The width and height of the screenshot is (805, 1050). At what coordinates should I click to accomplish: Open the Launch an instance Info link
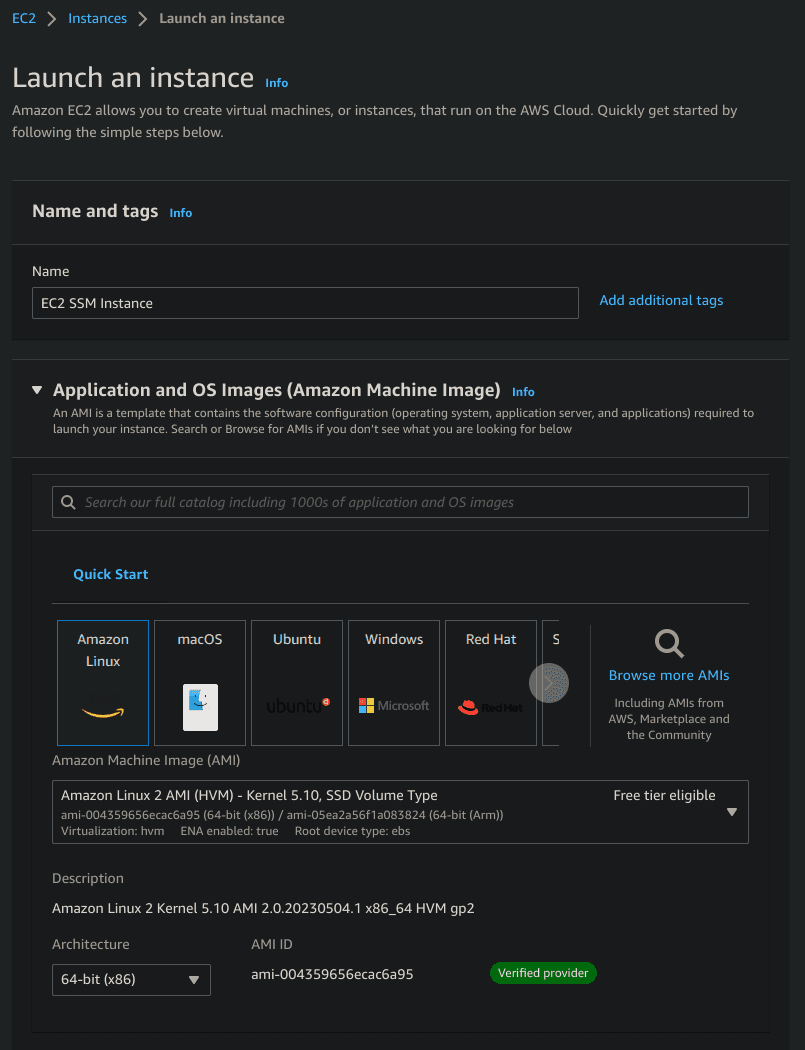coord(276,83)
